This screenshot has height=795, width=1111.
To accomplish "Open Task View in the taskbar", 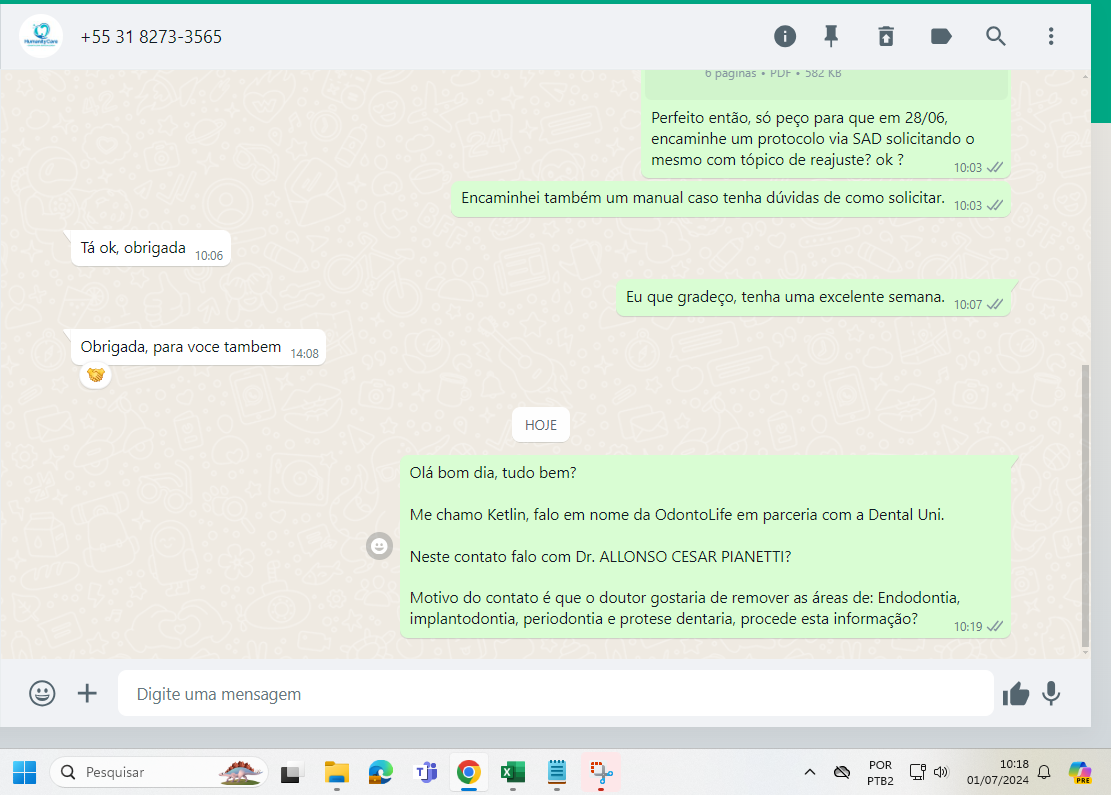I will pos(291,772).
